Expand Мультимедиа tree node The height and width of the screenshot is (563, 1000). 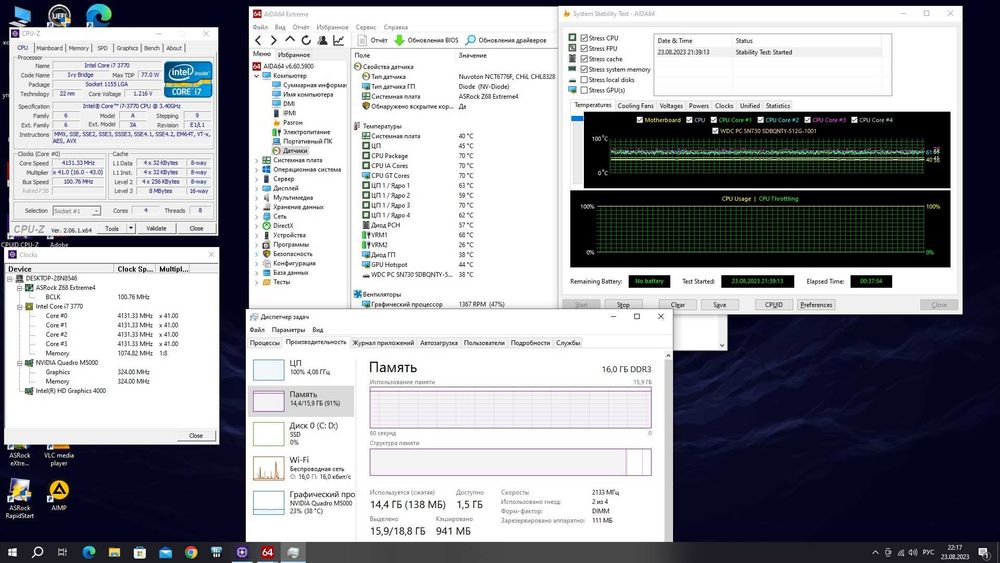256,198
